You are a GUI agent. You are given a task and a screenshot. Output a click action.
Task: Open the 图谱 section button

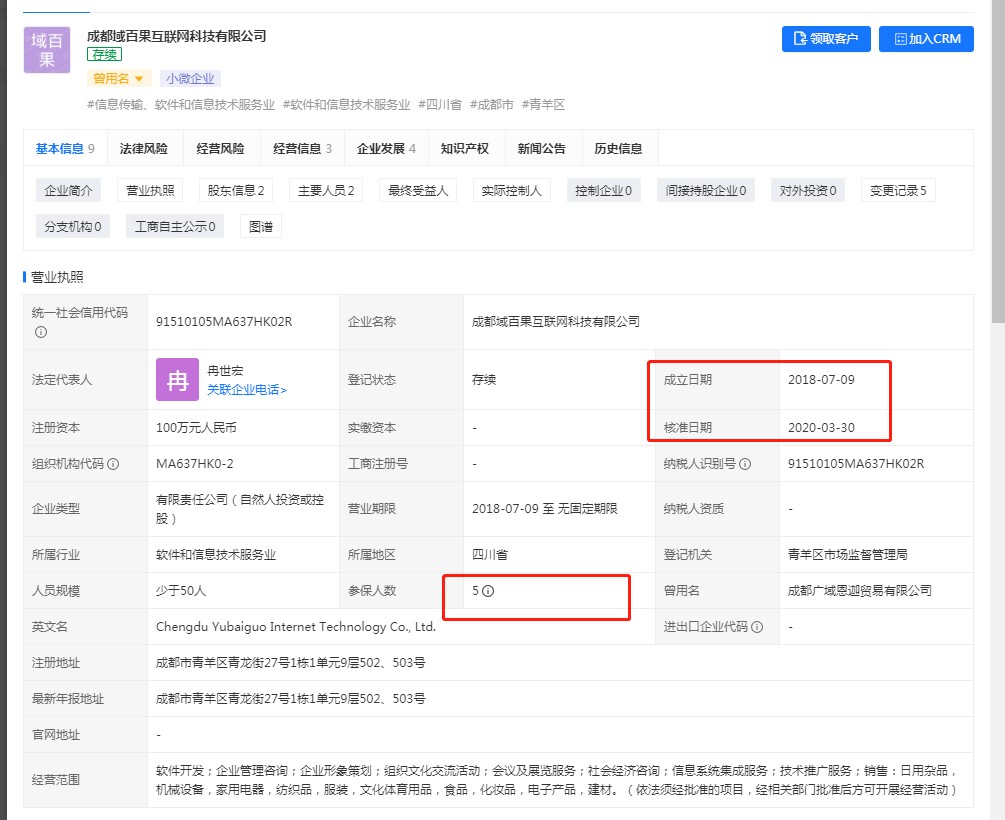click(261, 226)
